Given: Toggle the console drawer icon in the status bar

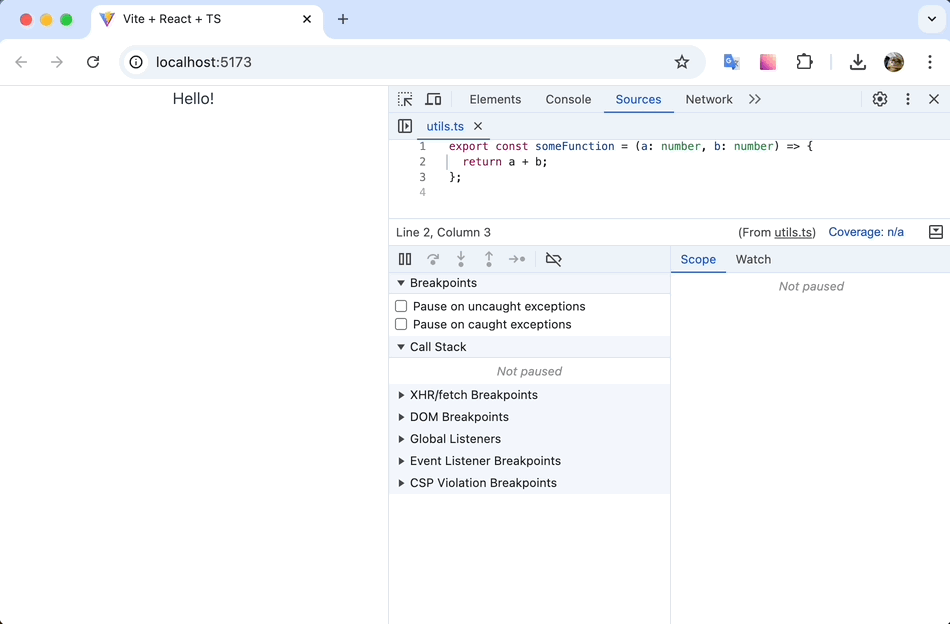Looking at the screenshot, I should [935, 232].
